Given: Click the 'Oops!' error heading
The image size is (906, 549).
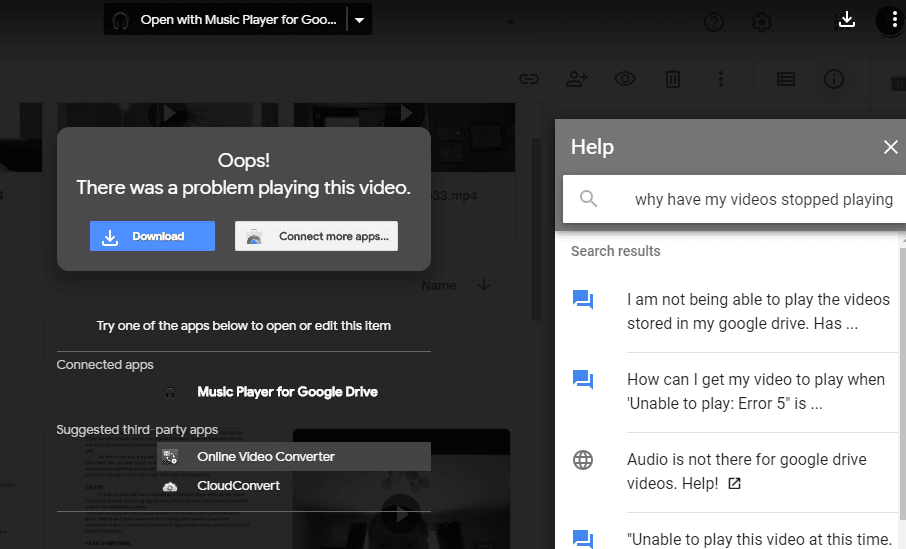Looking at the screenshot, I should click(x=243, y=160).
